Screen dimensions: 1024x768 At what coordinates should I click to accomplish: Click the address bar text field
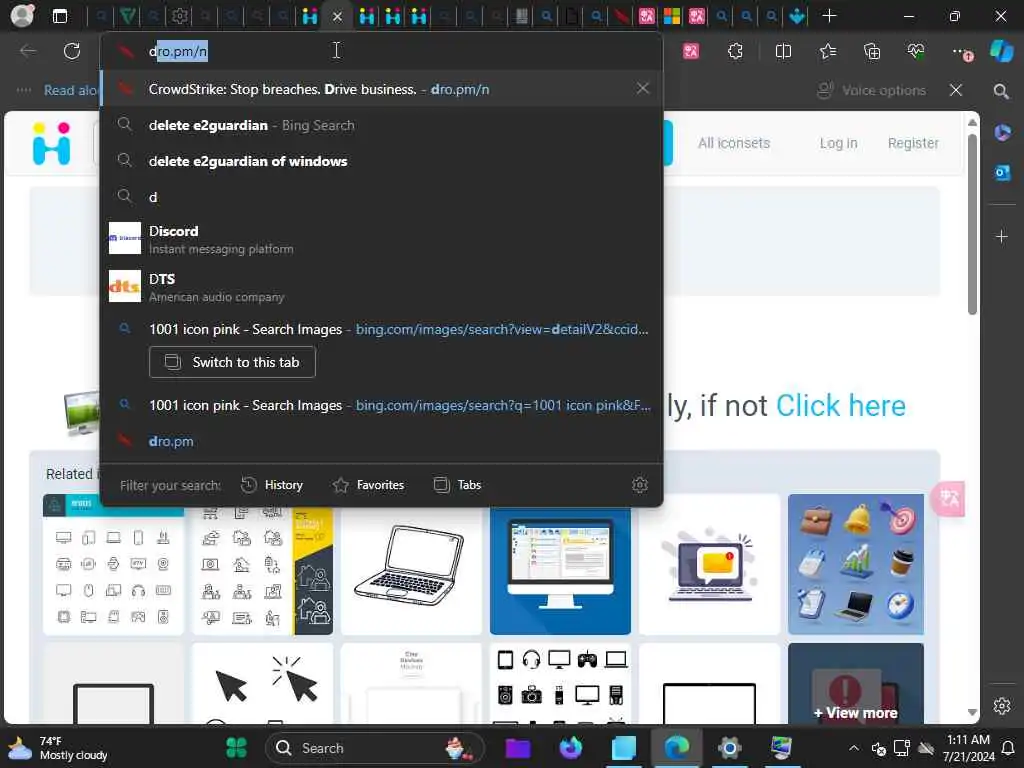click(x=381, y=51)
